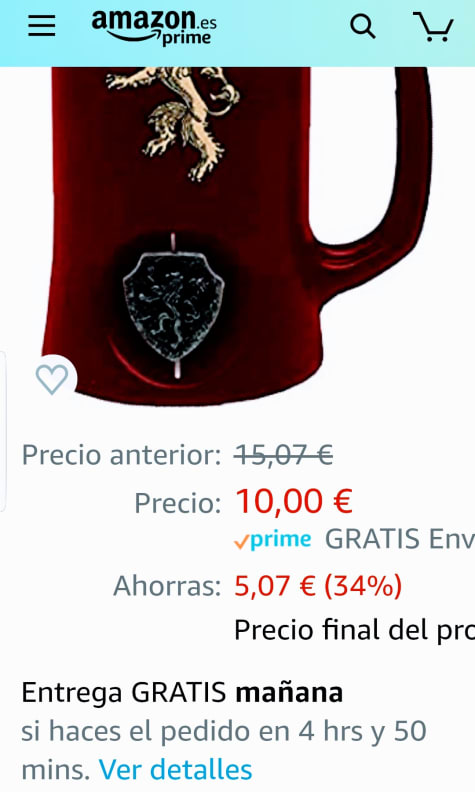Open Ver detalles delivery link

tap(175, 770)
